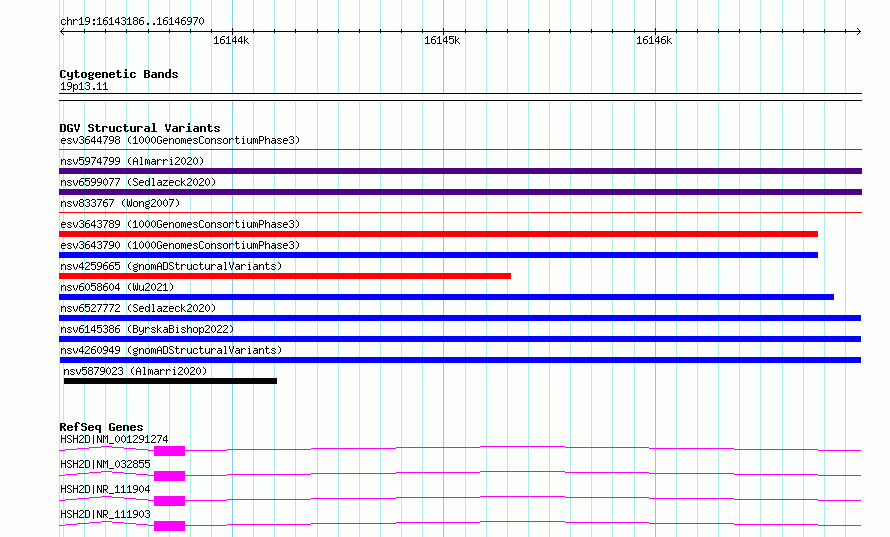
Task: Click the magenta exon of NM_032855
Action: coord(169,476)
